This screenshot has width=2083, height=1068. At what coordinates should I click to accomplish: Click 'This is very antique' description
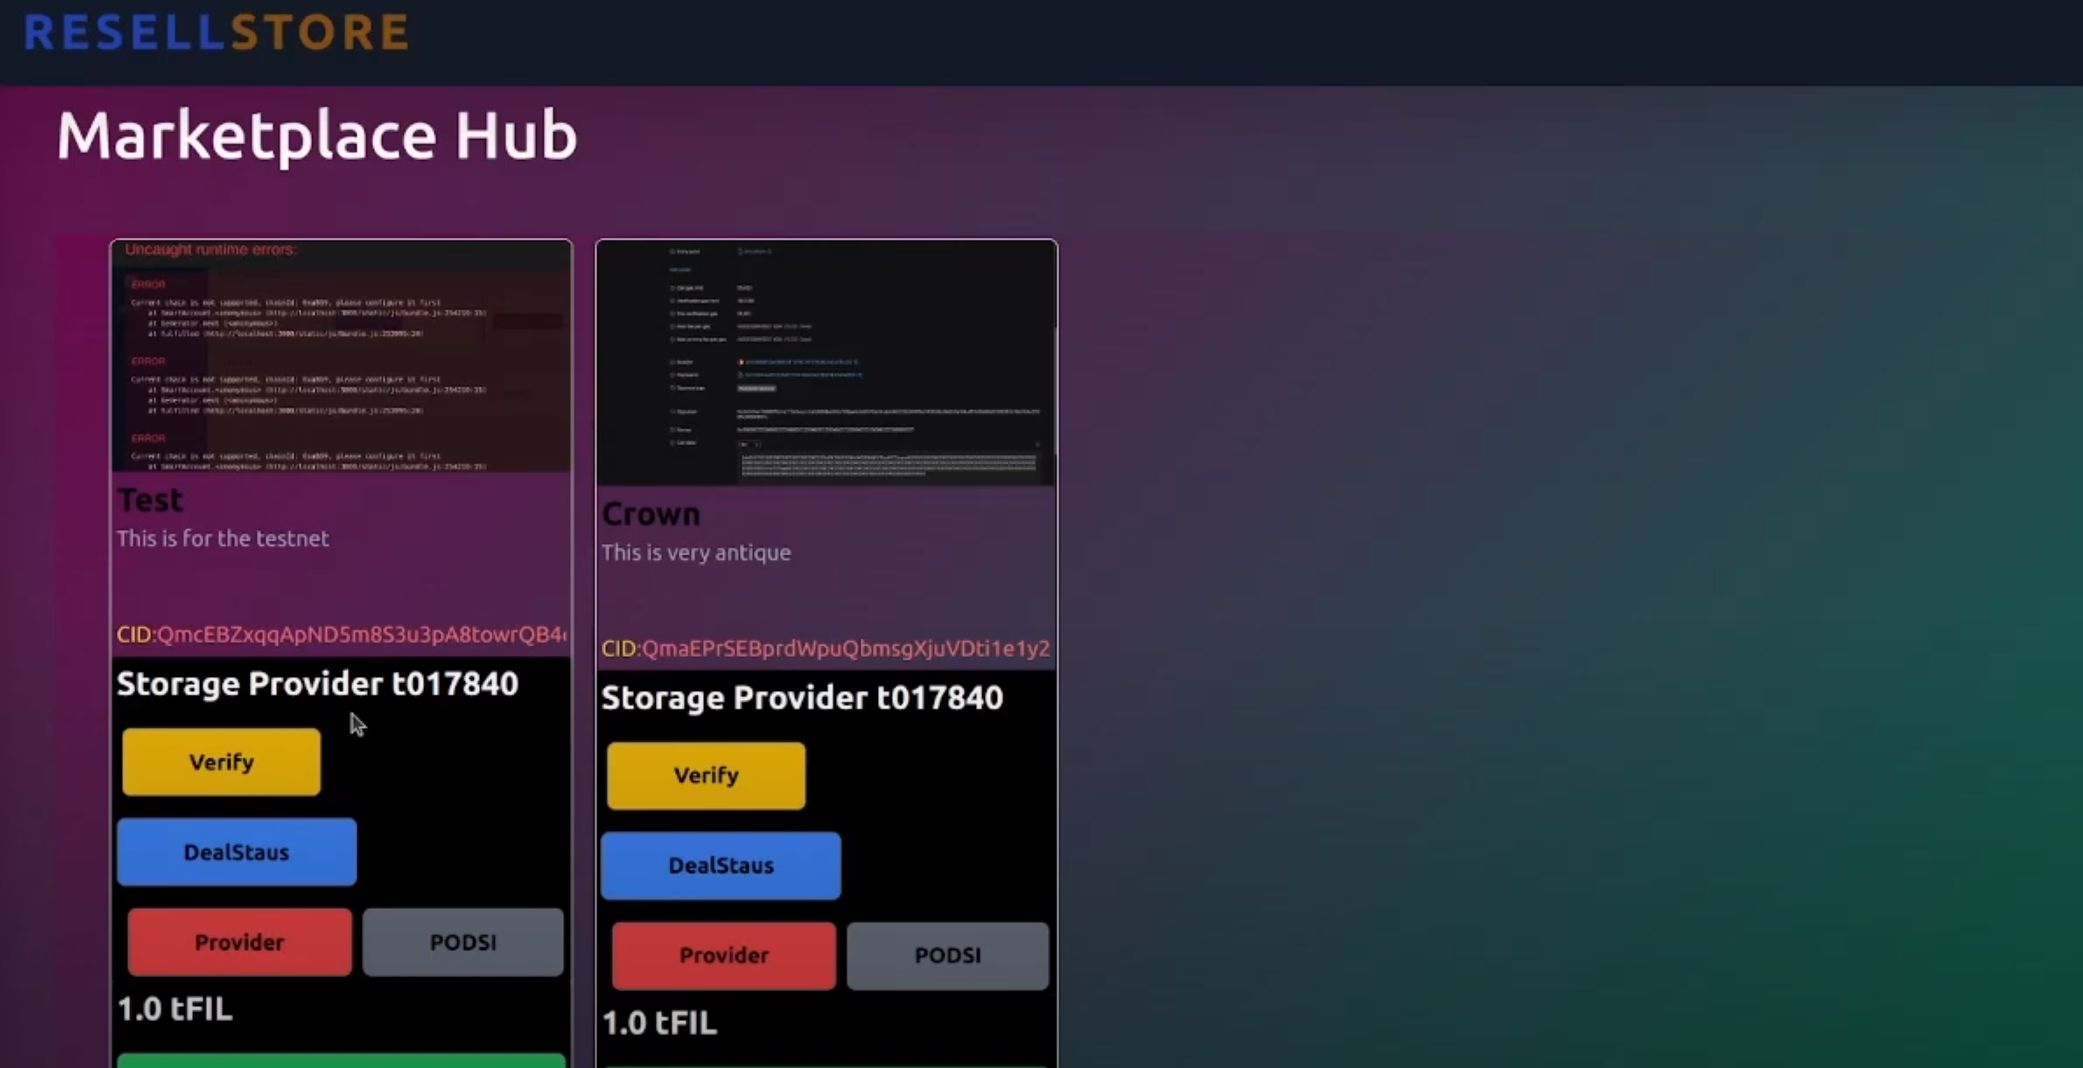coord(696,552)
